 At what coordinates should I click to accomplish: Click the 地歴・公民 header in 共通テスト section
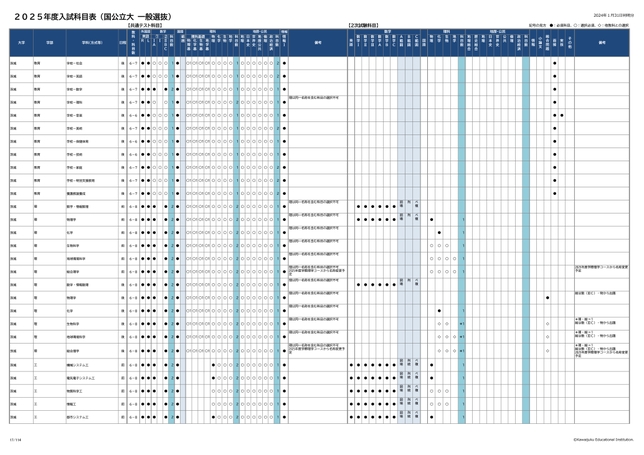tap(253, 31)
